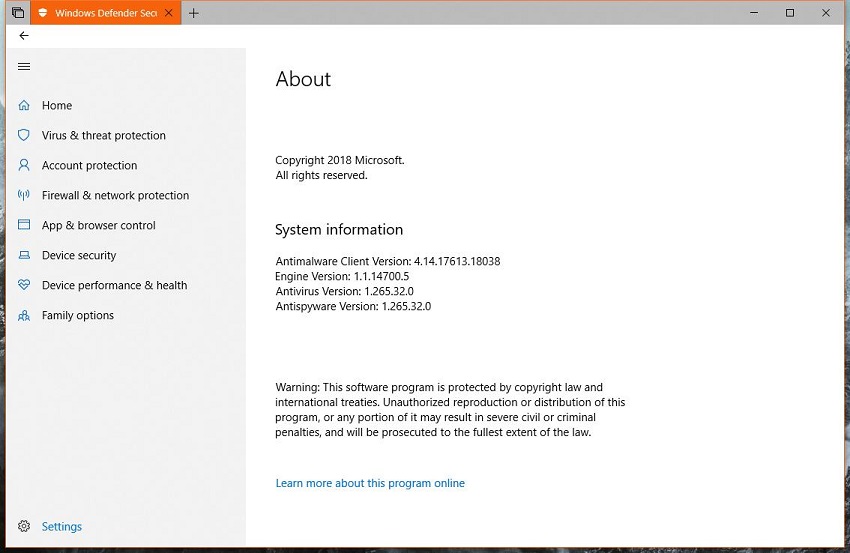The image size is (850, 553).
Task: Click the tab sets icon in title bar
Action: (17, 13)
